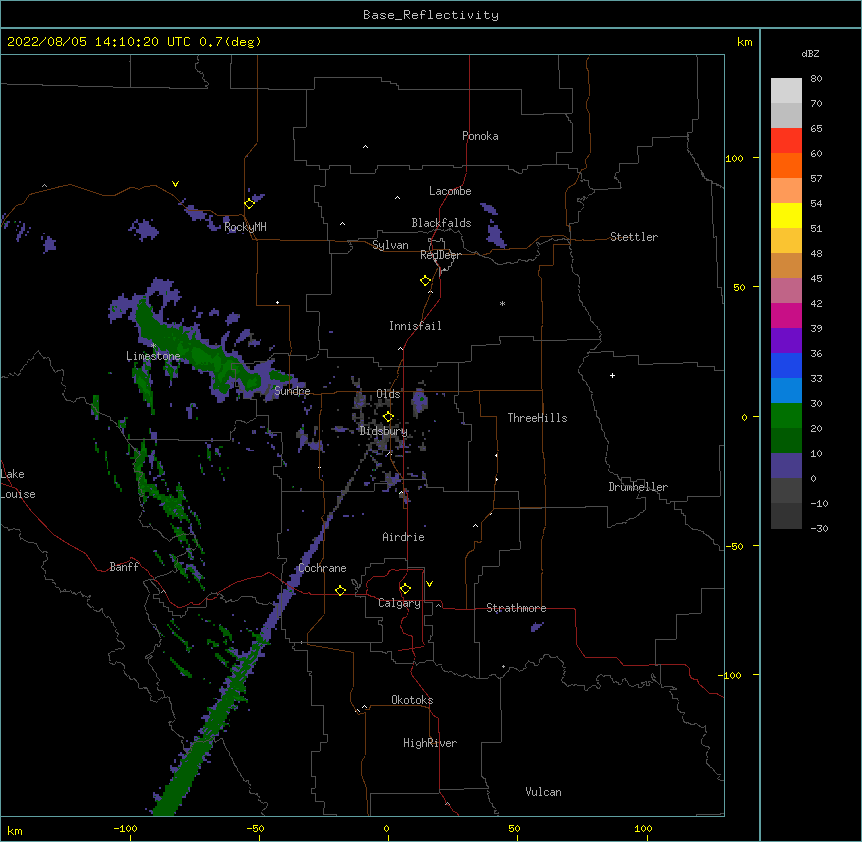Click the RockyMH label
The image size is (862, 842).
tap(245, 227)
